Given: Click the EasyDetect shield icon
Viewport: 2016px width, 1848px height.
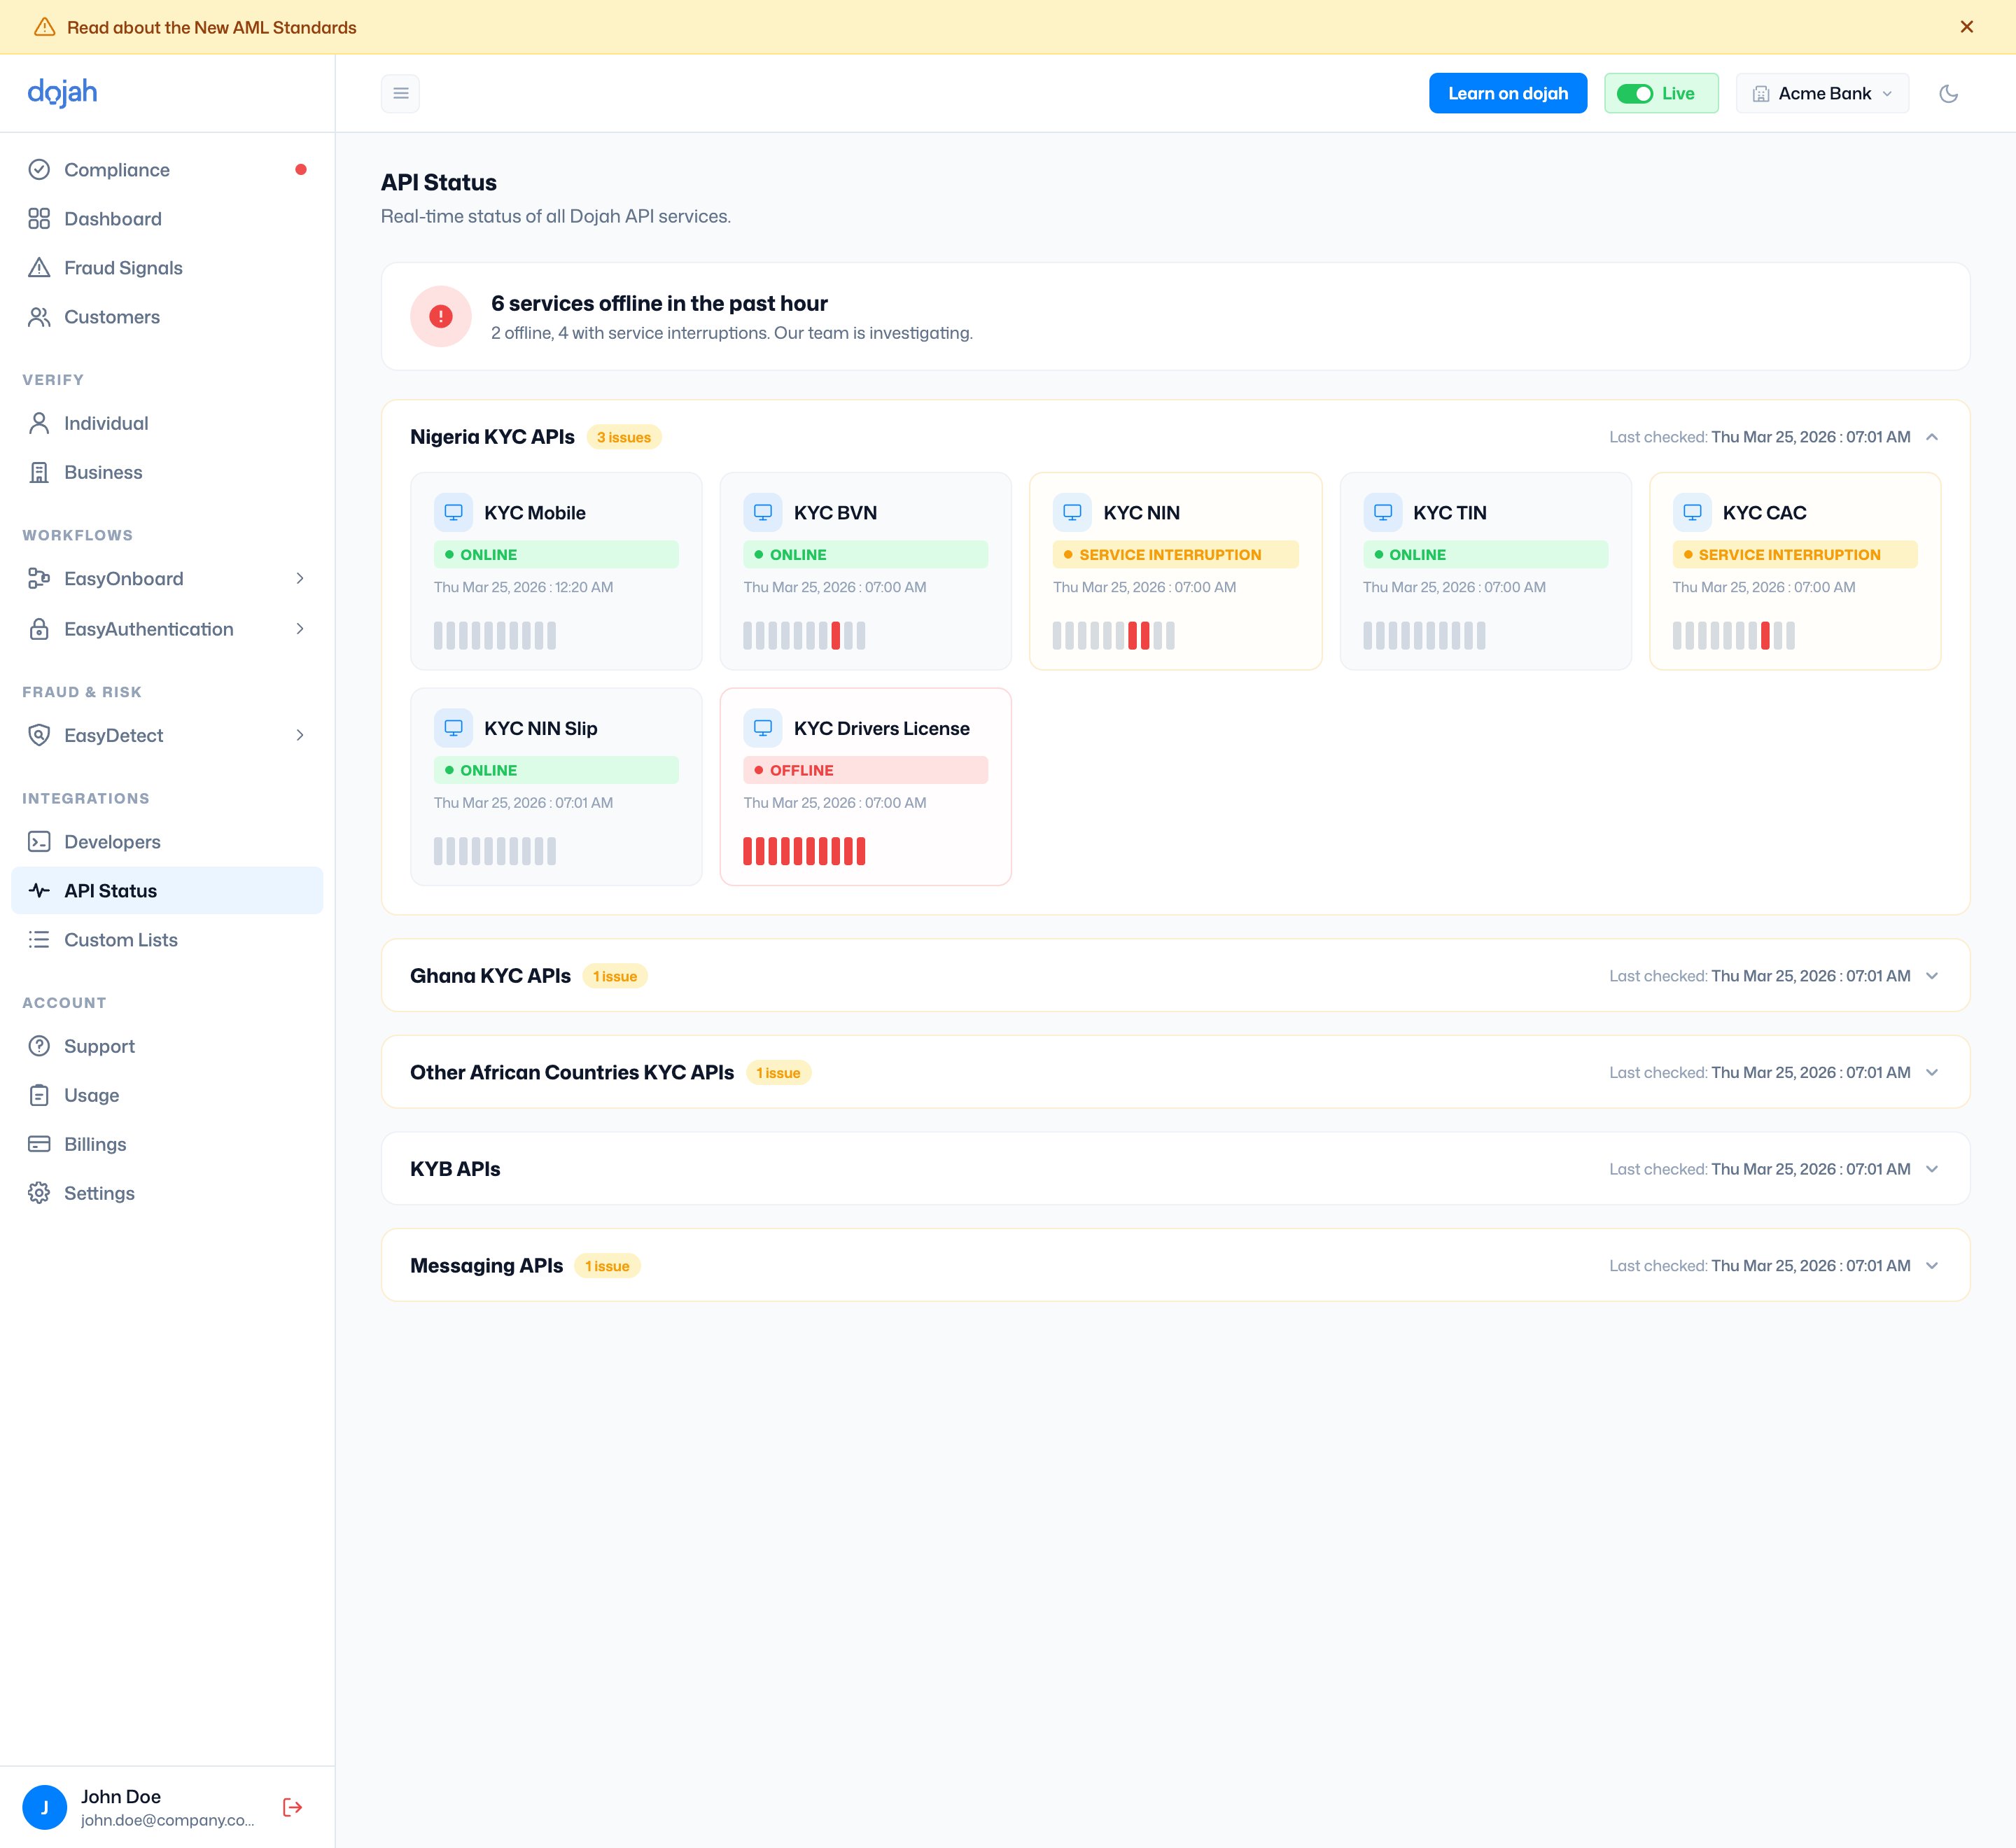Looking at the screenshot, I should [x=39, y=735].
